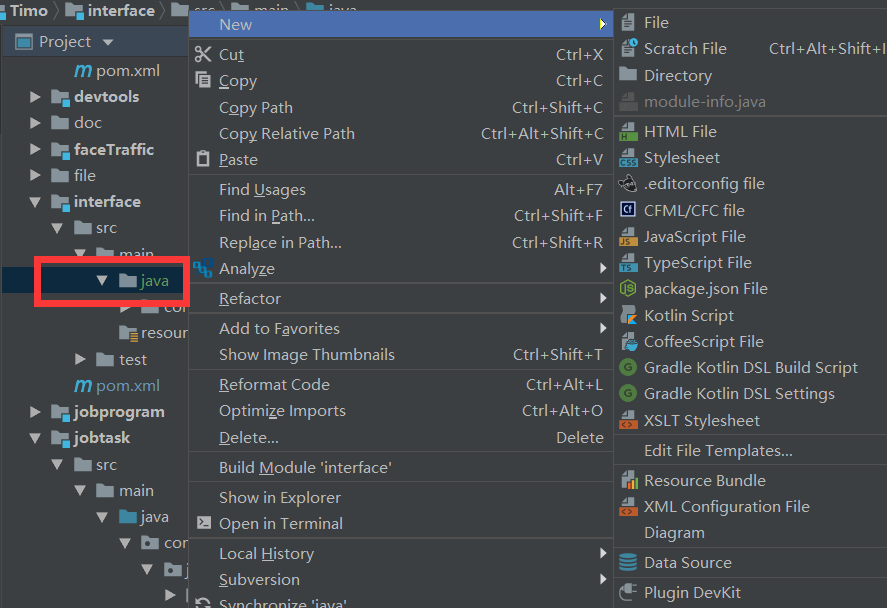Collapse the jobtask module node
This screenshot has height=608, width=887.
point(35,438)
